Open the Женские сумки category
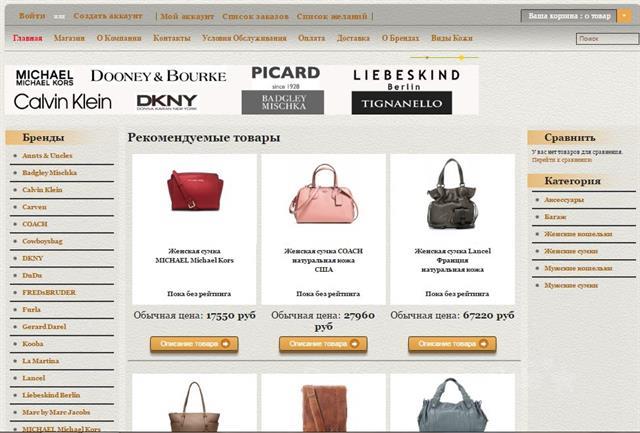The width and height of the screenshot is (640, 433). (x=571, y=251)
